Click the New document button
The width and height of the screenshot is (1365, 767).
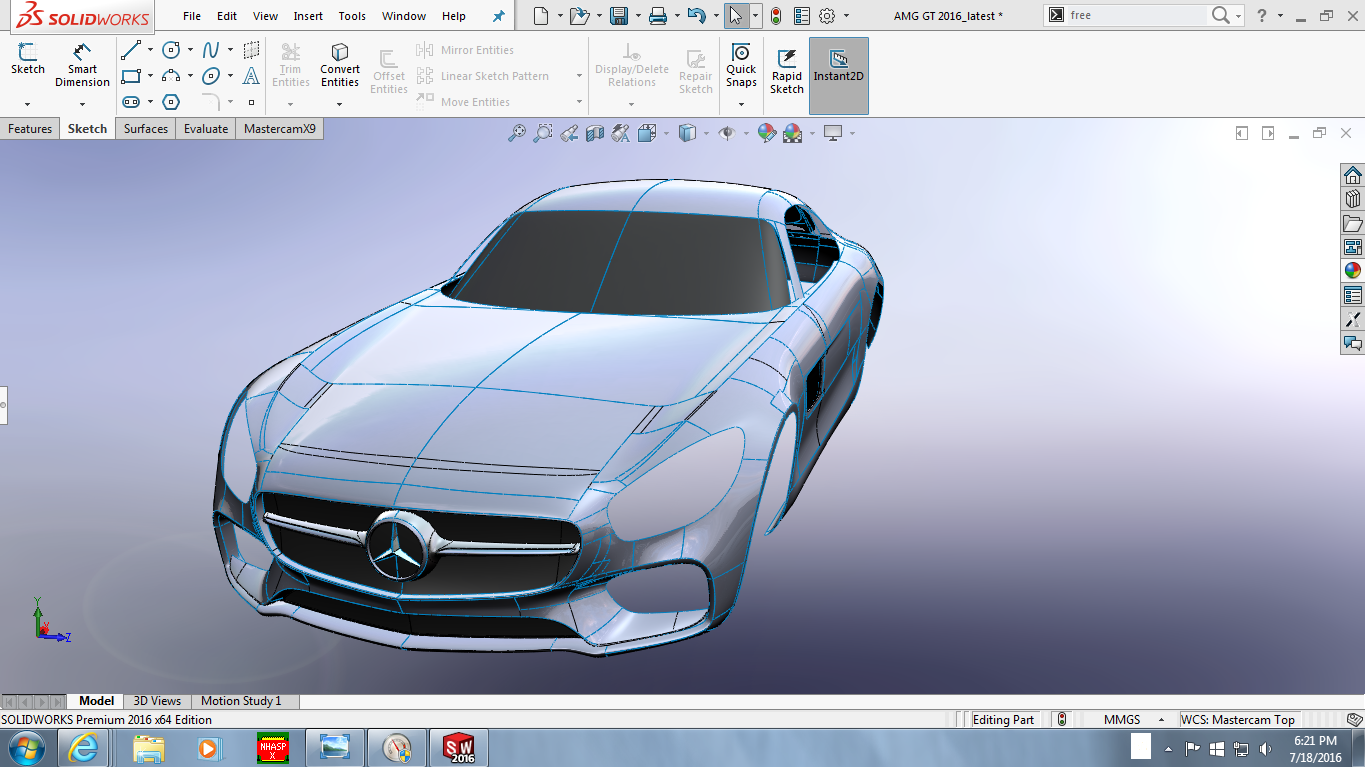pos(541,16)
